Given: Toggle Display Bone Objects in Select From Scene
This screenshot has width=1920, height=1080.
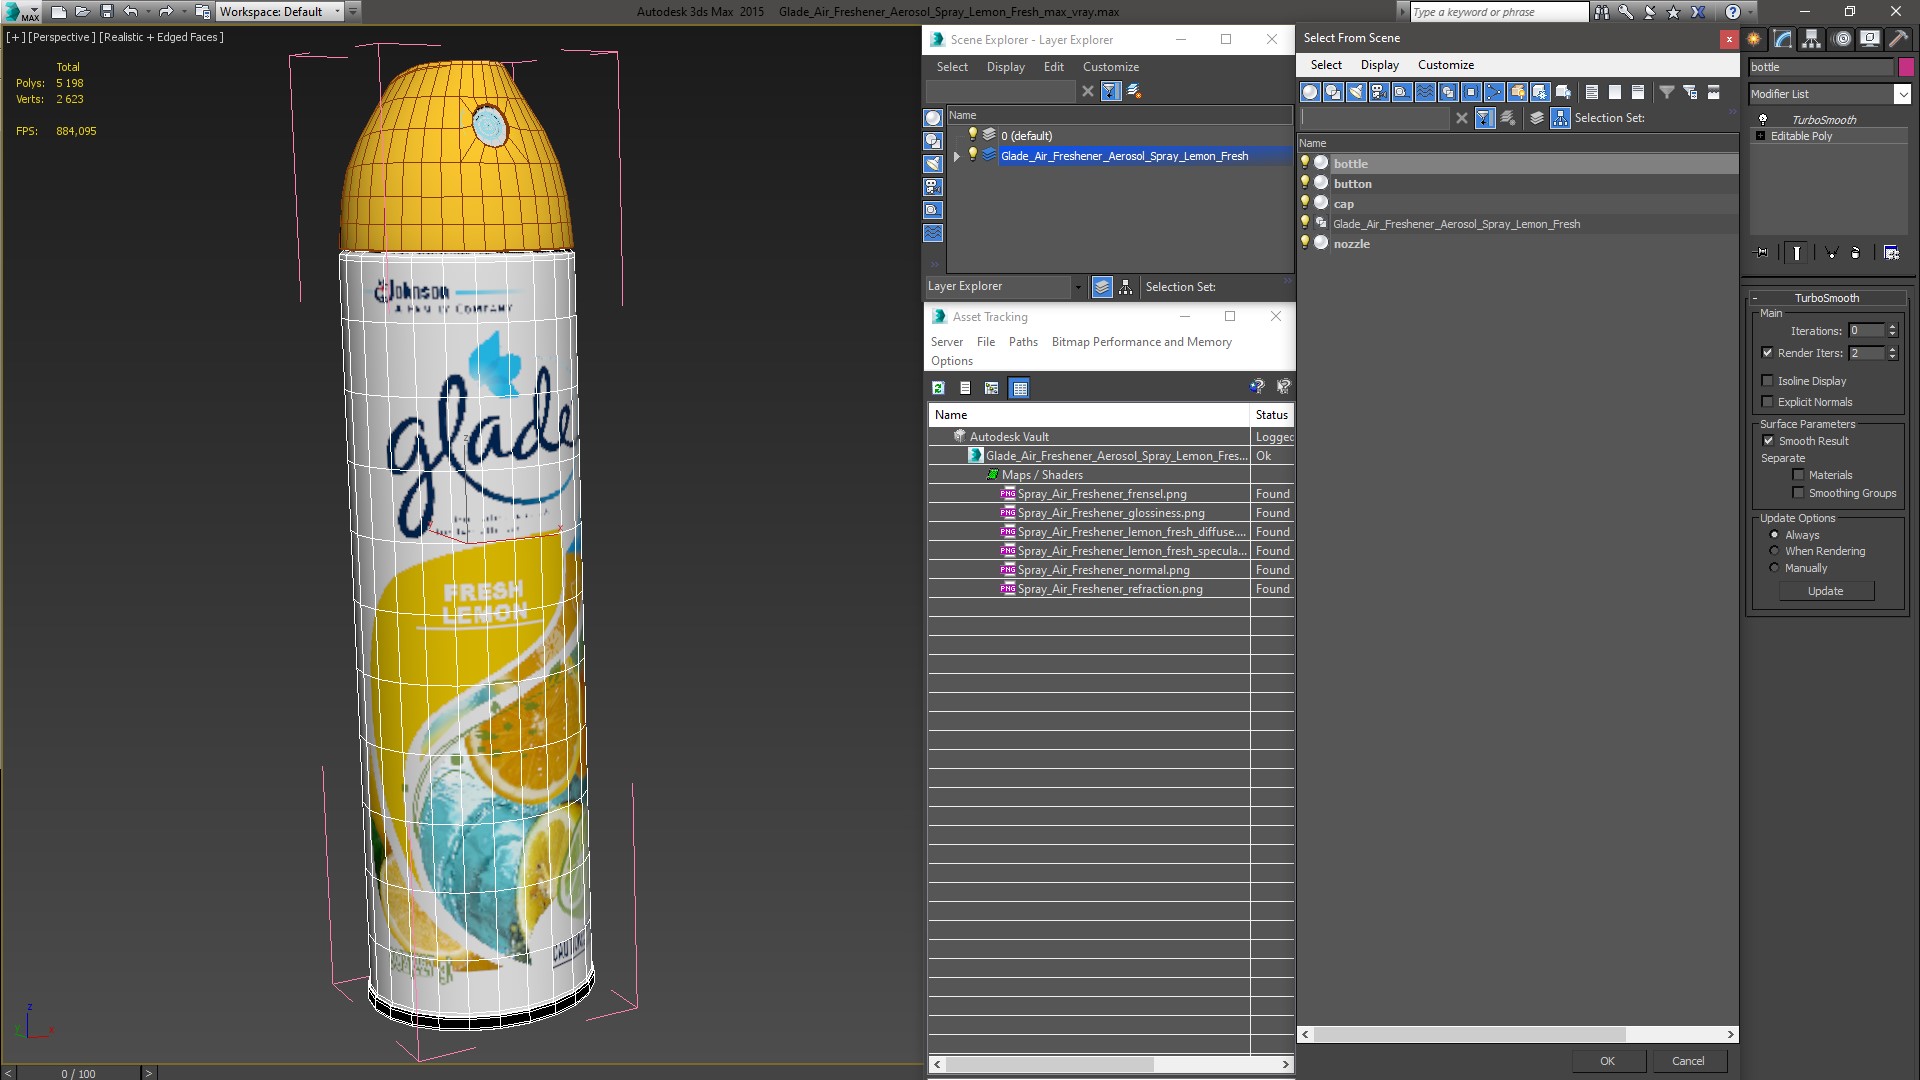Looking at the screenshot, I should (1494, 92).
